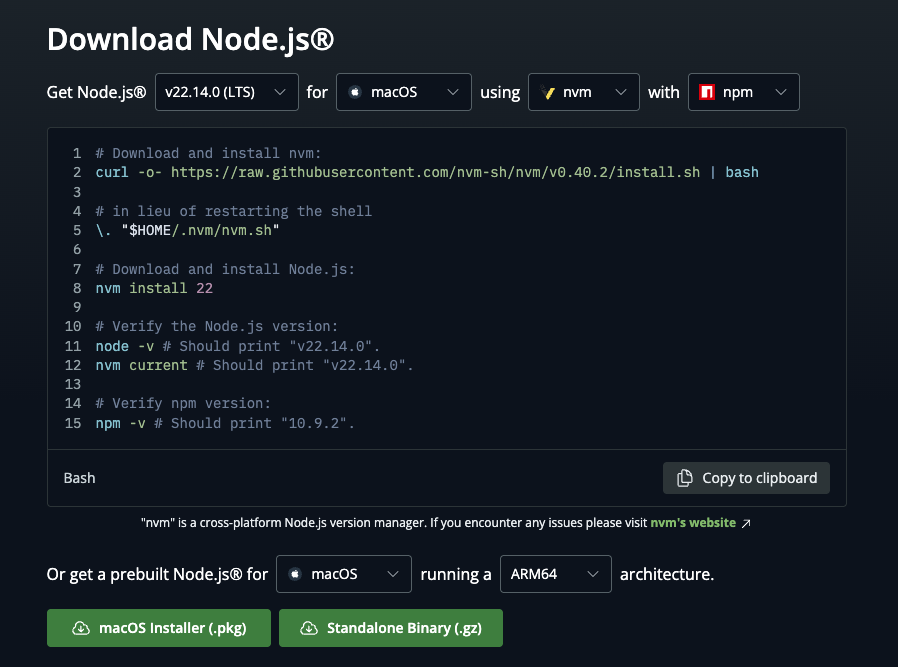Click the Apple icon in the prebuilt Node.js selector
The height and width of the screenshot is (667, 898).
[x=297, y=574]
